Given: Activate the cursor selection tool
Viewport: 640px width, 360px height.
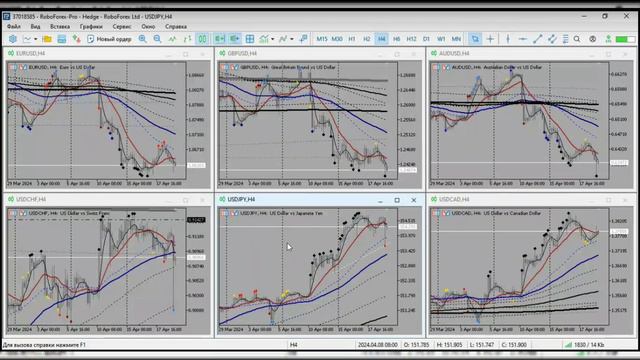Looking at the screenshot, I should tap(475, 39).
